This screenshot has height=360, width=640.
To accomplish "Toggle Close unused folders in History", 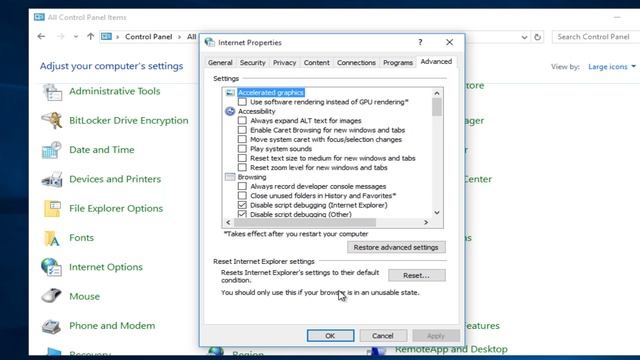I will click(x=242, y=196).
